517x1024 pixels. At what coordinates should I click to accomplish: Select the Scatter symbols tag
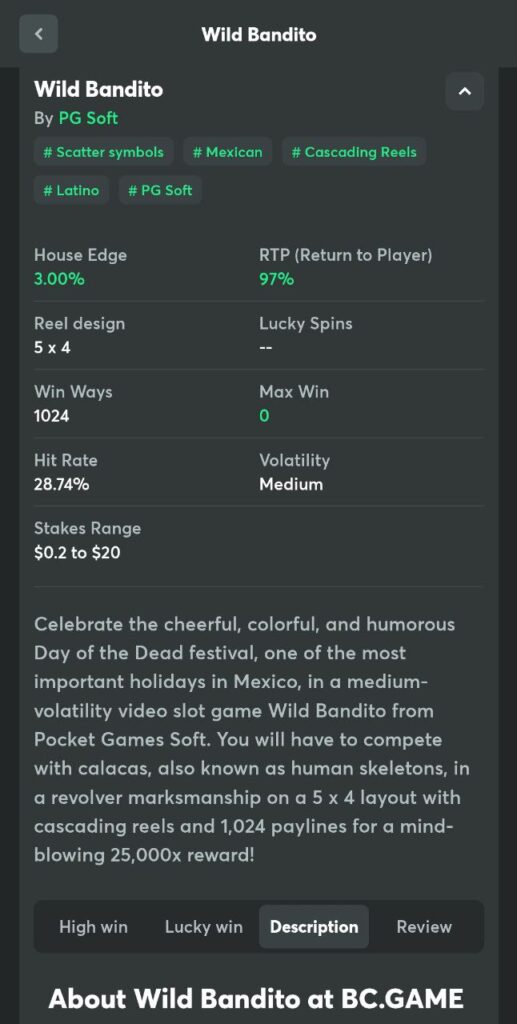coord(104,152)
